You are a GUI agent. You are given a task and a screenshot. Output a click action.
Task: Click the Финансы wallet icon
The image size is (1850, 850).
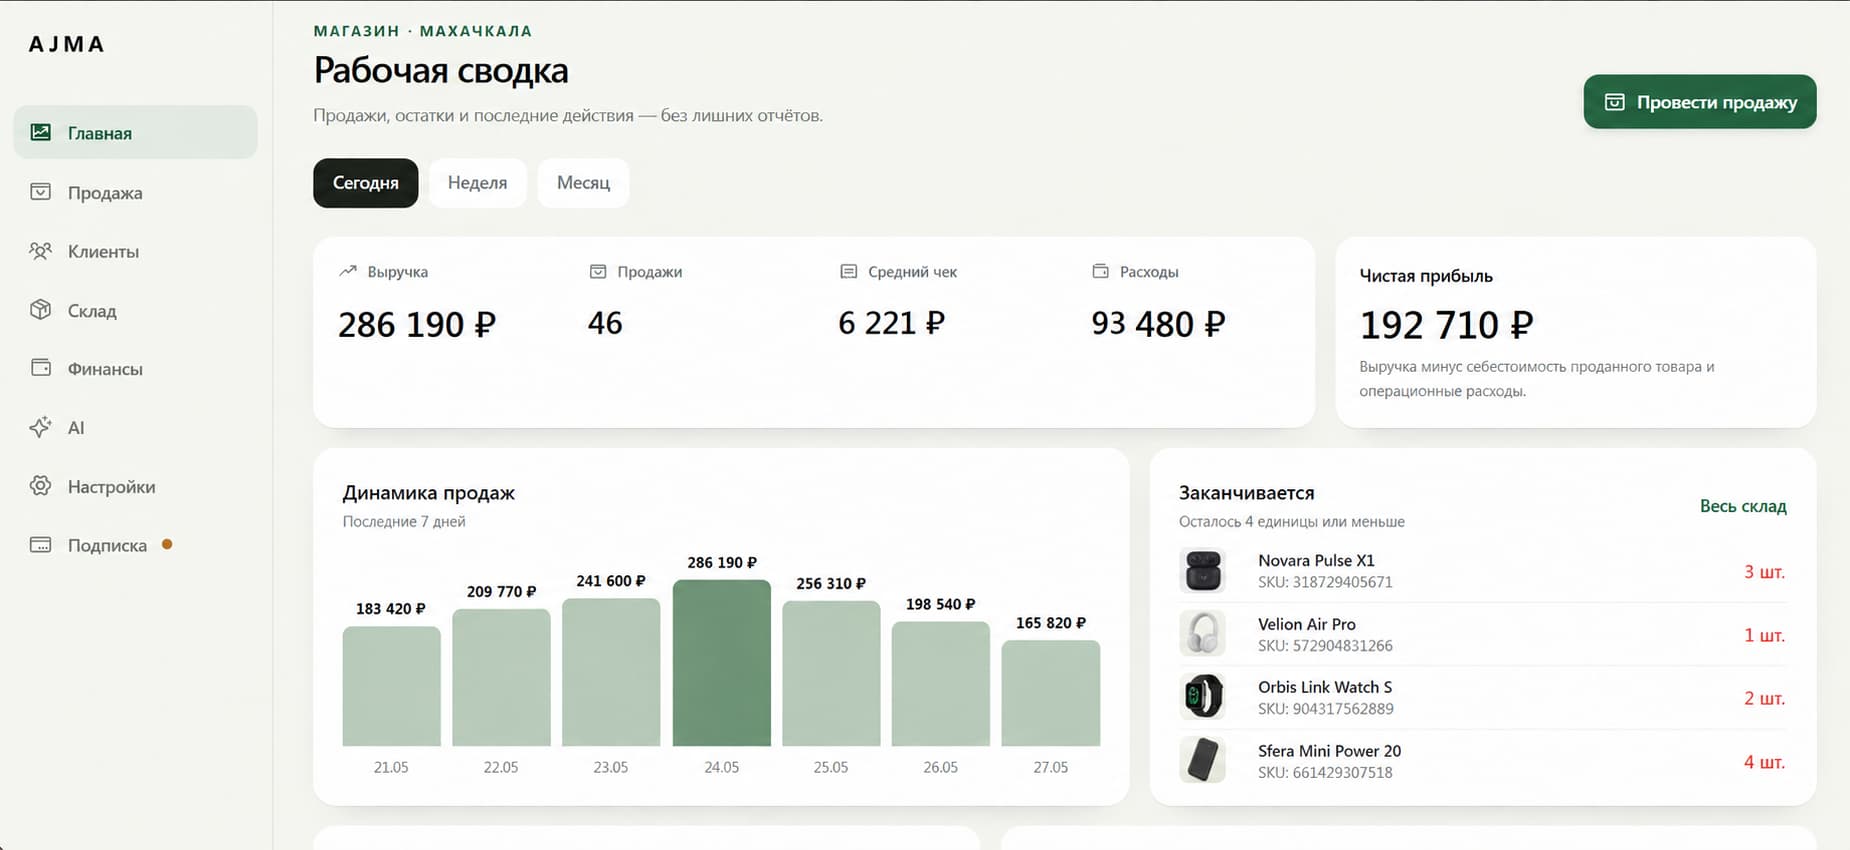40,368
